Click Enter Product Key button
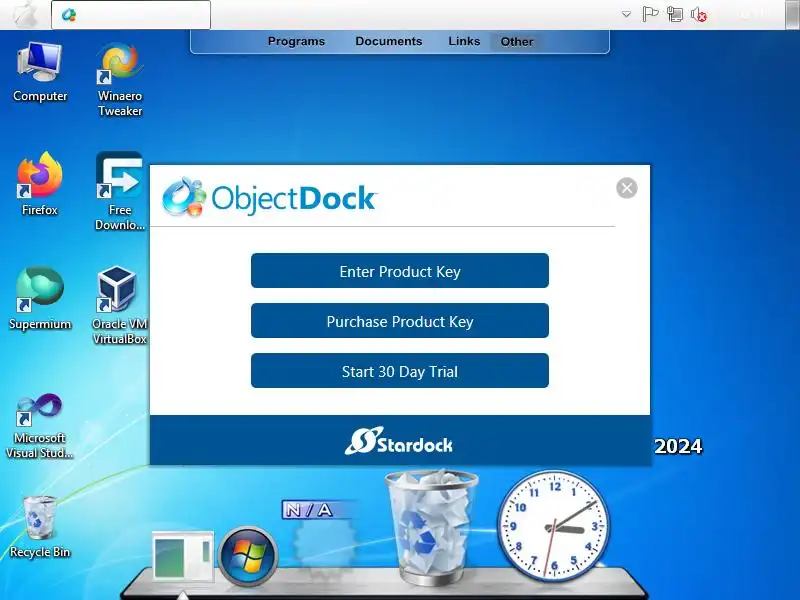 400,271
